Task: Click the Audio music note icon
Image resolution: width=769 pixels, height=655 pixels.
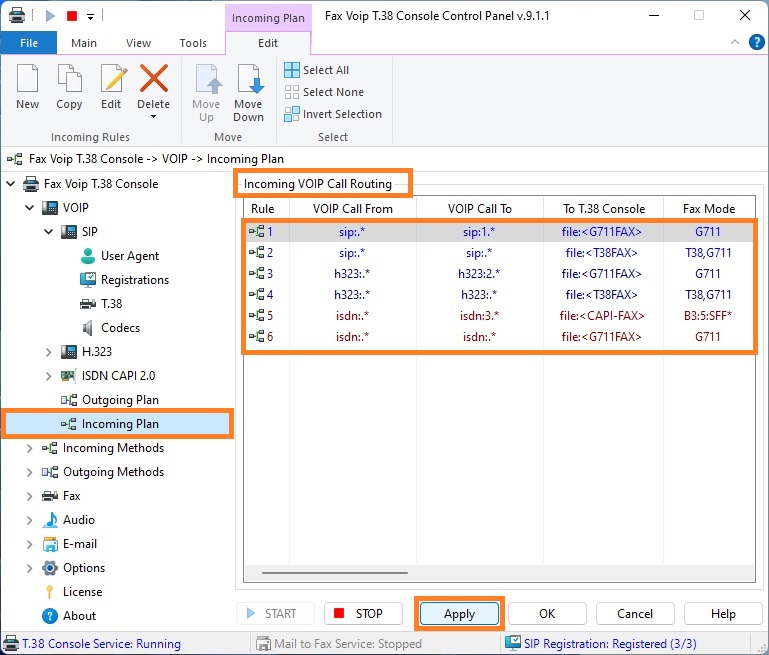Action: (x=50, y=520)
